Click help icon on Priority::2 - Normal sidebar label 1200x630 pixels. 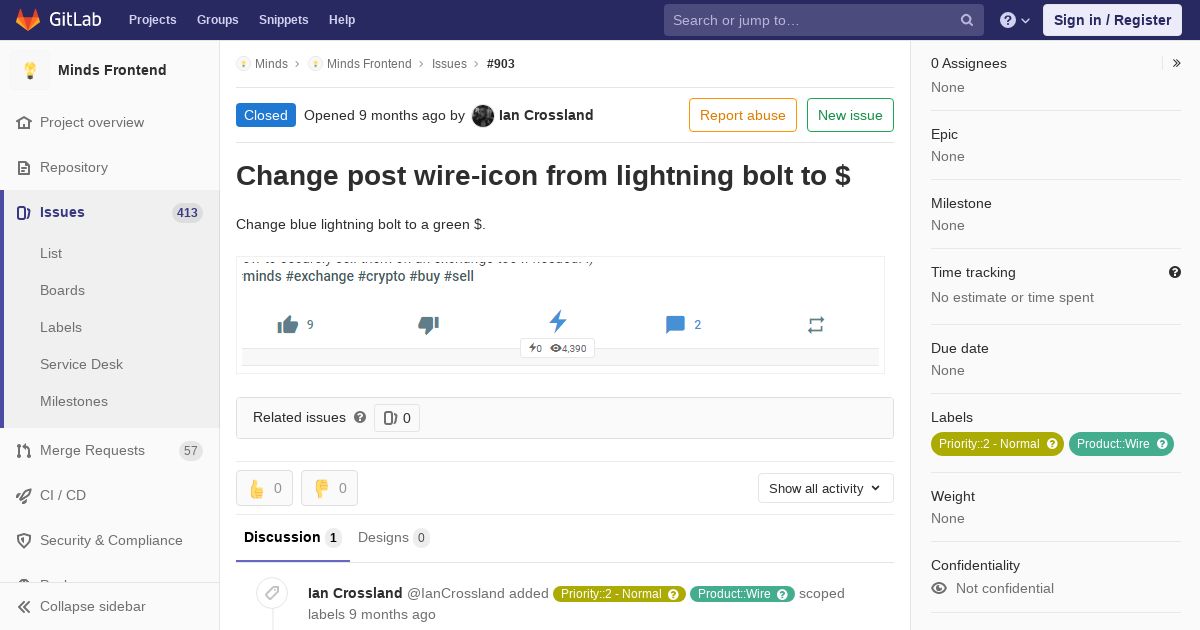(1052, 444)
